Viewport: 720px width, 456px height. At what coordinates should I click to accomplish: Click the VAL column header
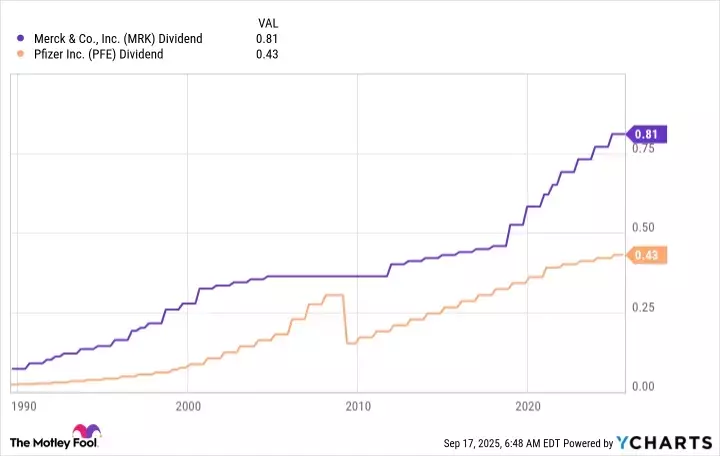tap(267, 20)
